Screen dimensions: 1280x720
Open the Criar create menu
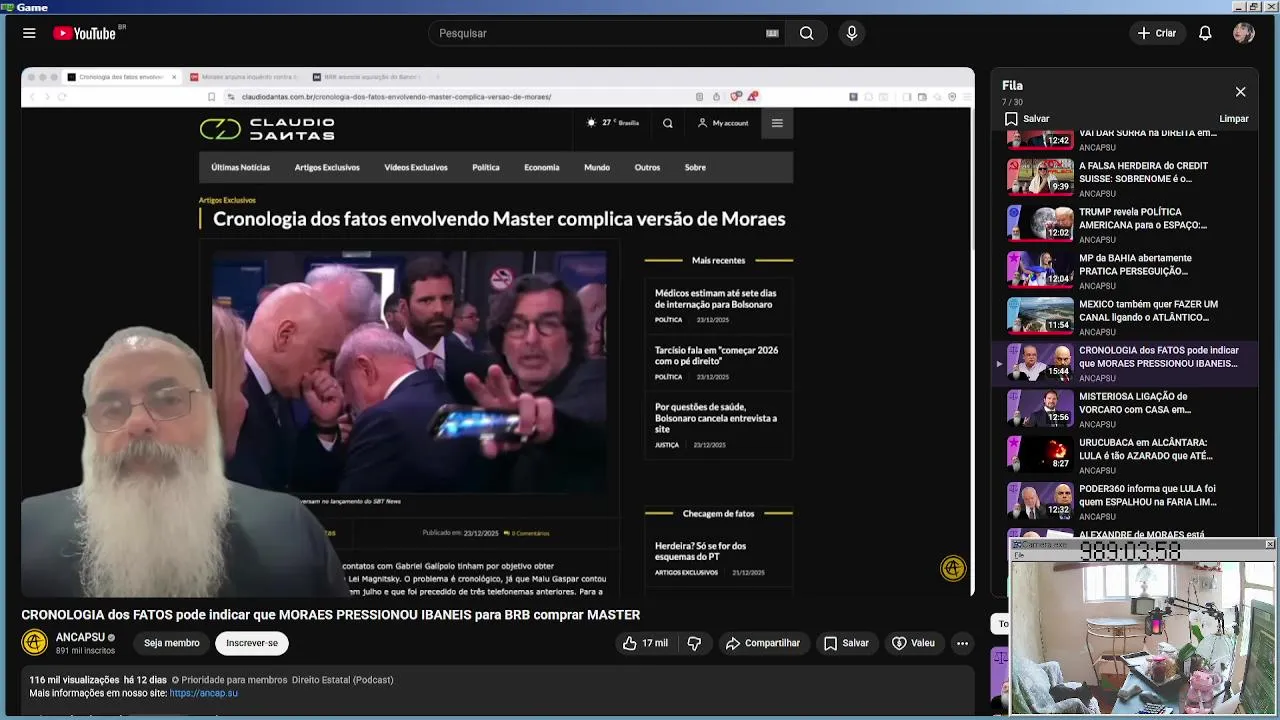point(1157,33)
